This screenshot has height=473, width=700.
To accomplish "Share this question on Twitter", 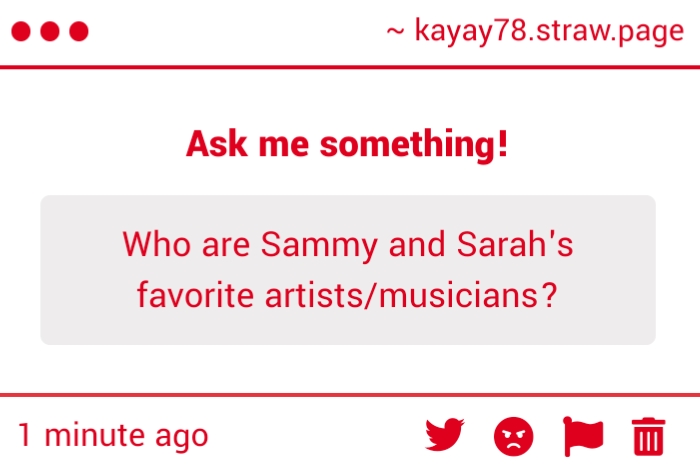I will coord(446,436).
